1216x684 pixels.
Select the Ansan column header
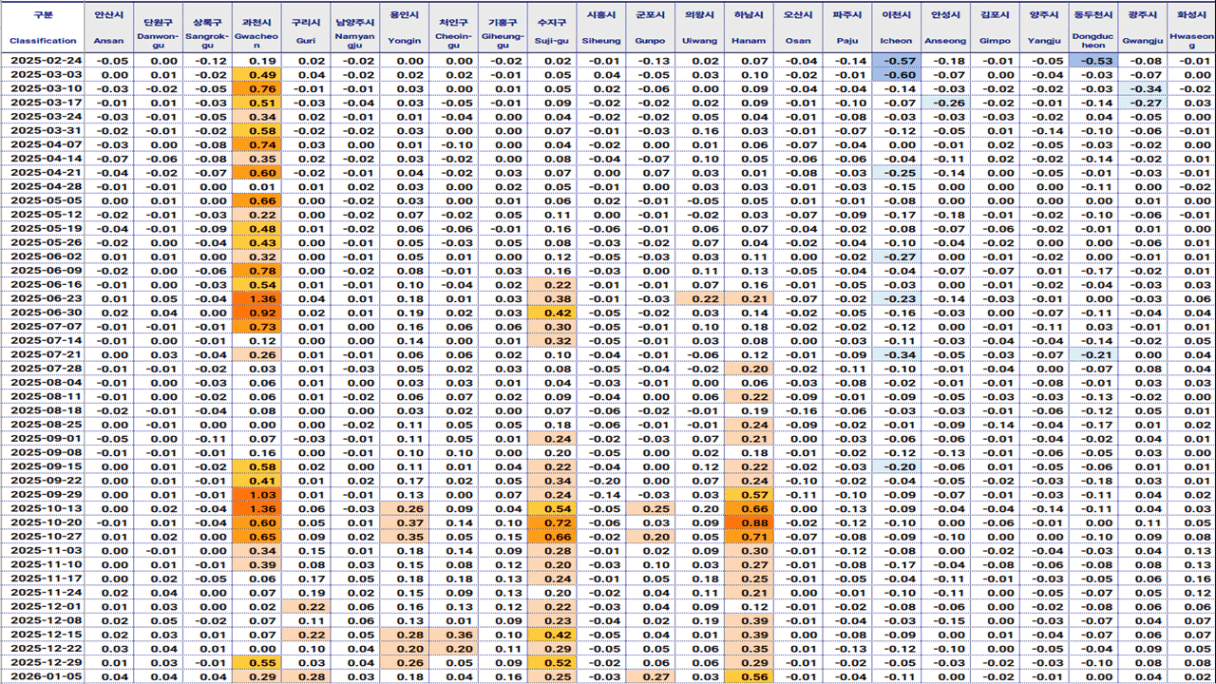point(109,28)
